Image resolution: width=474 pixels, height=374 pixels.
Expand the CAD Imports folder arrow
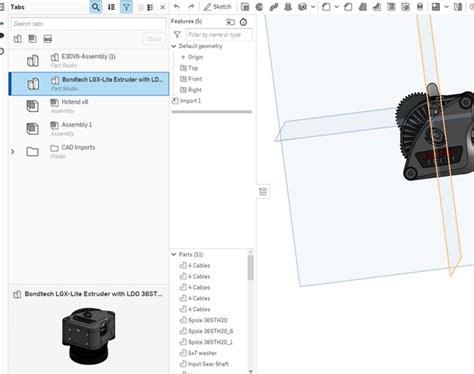[13, 152]
